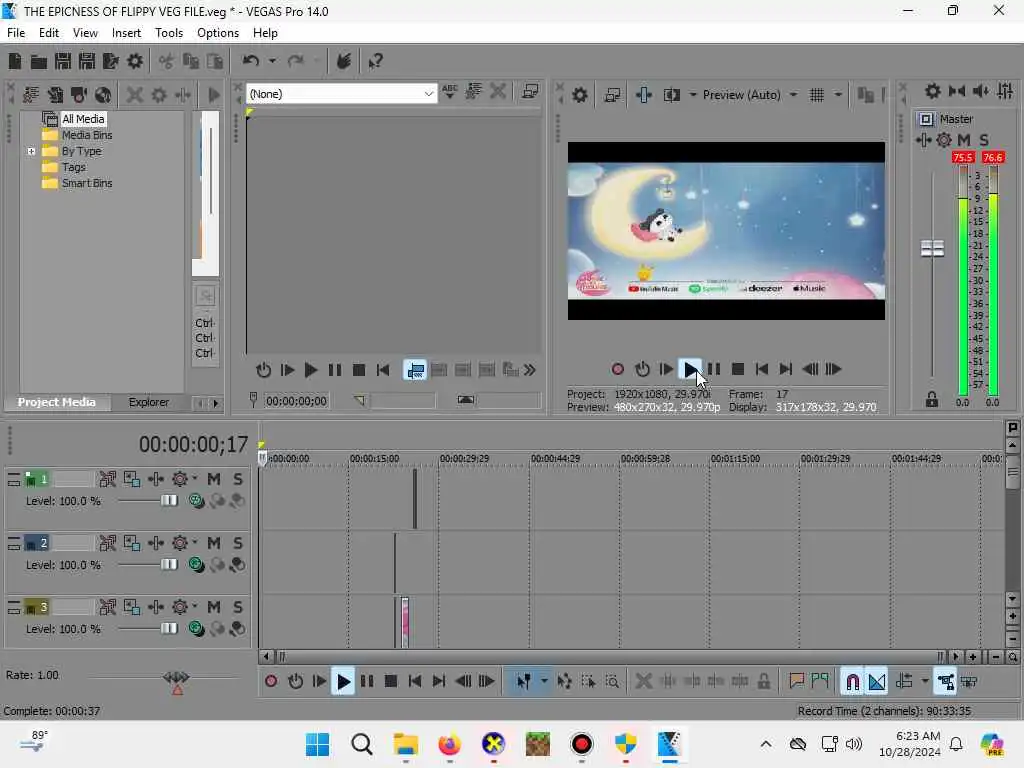Open the File menu
Viewport: 1024px width, 768px height.
click(x=16, y=33)
